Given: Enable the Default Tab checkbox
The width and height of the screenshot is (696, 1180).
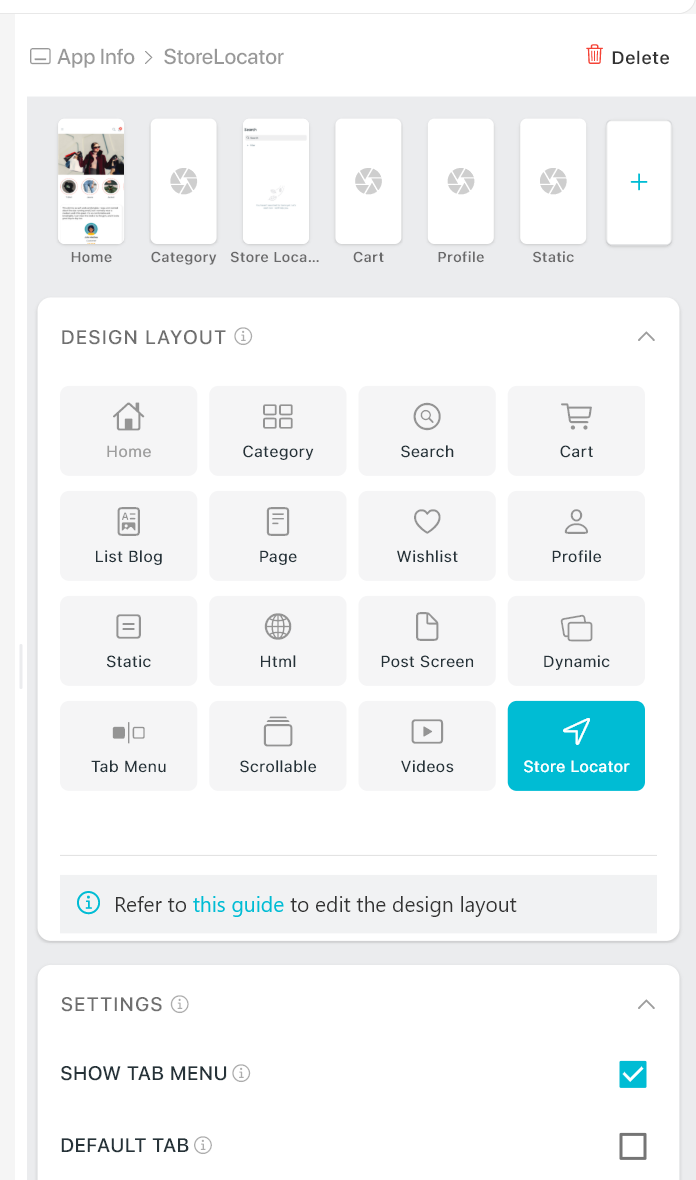Looking at the screenshot, I should [x=633, y=1146].
